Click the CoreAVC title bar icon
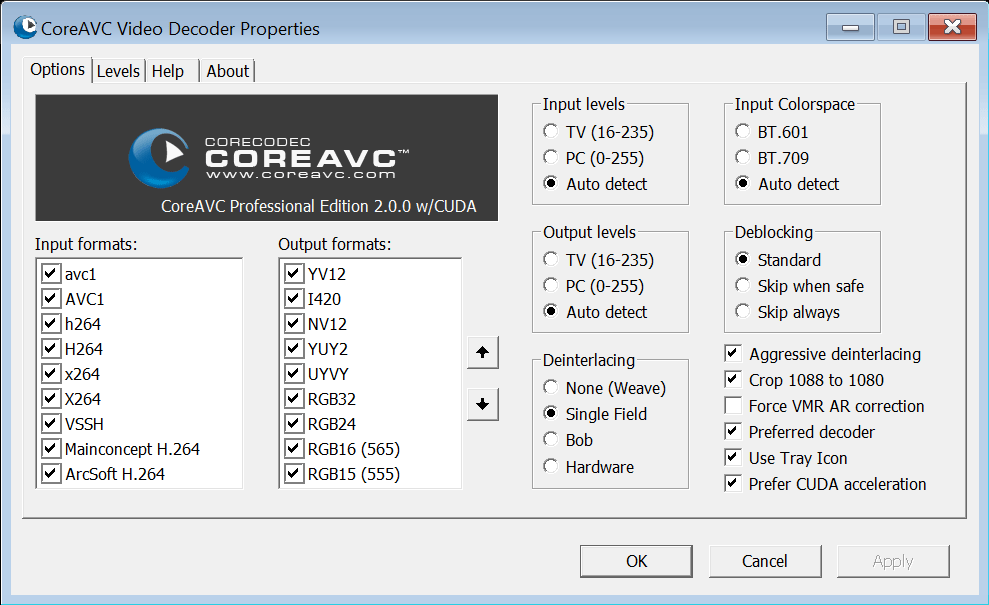Image resolution: width=989 pixels, height=605 pixels. (25, 27)
